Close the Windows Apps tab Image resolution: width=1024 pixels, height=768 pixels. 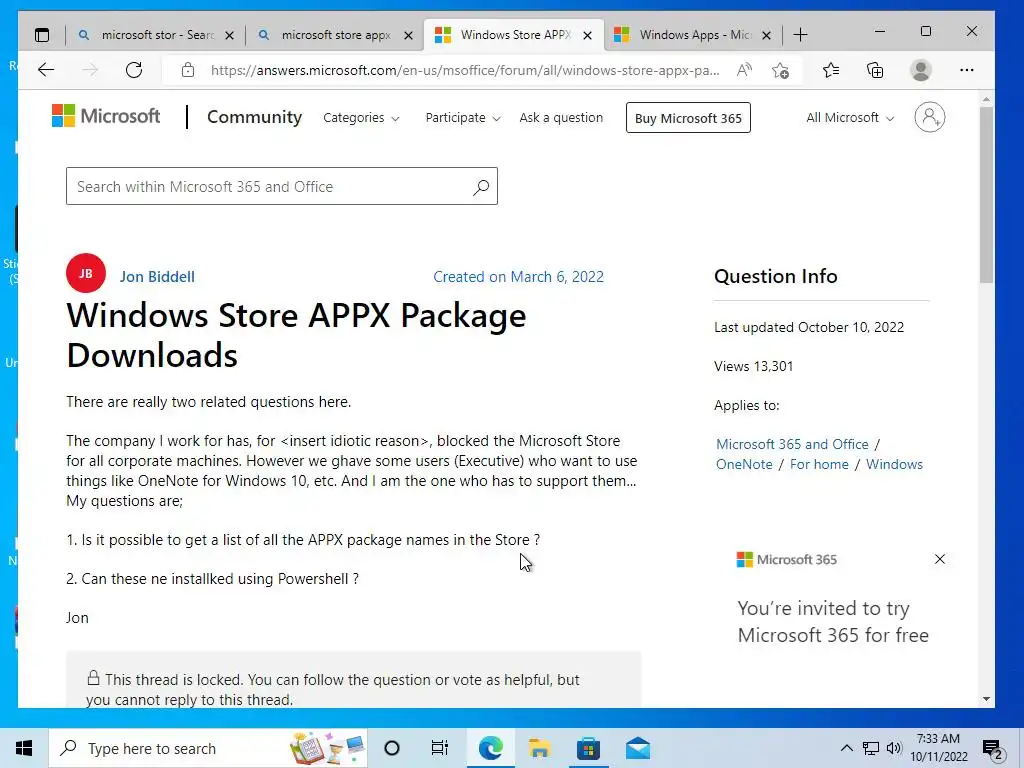click(x=767, y=35)
